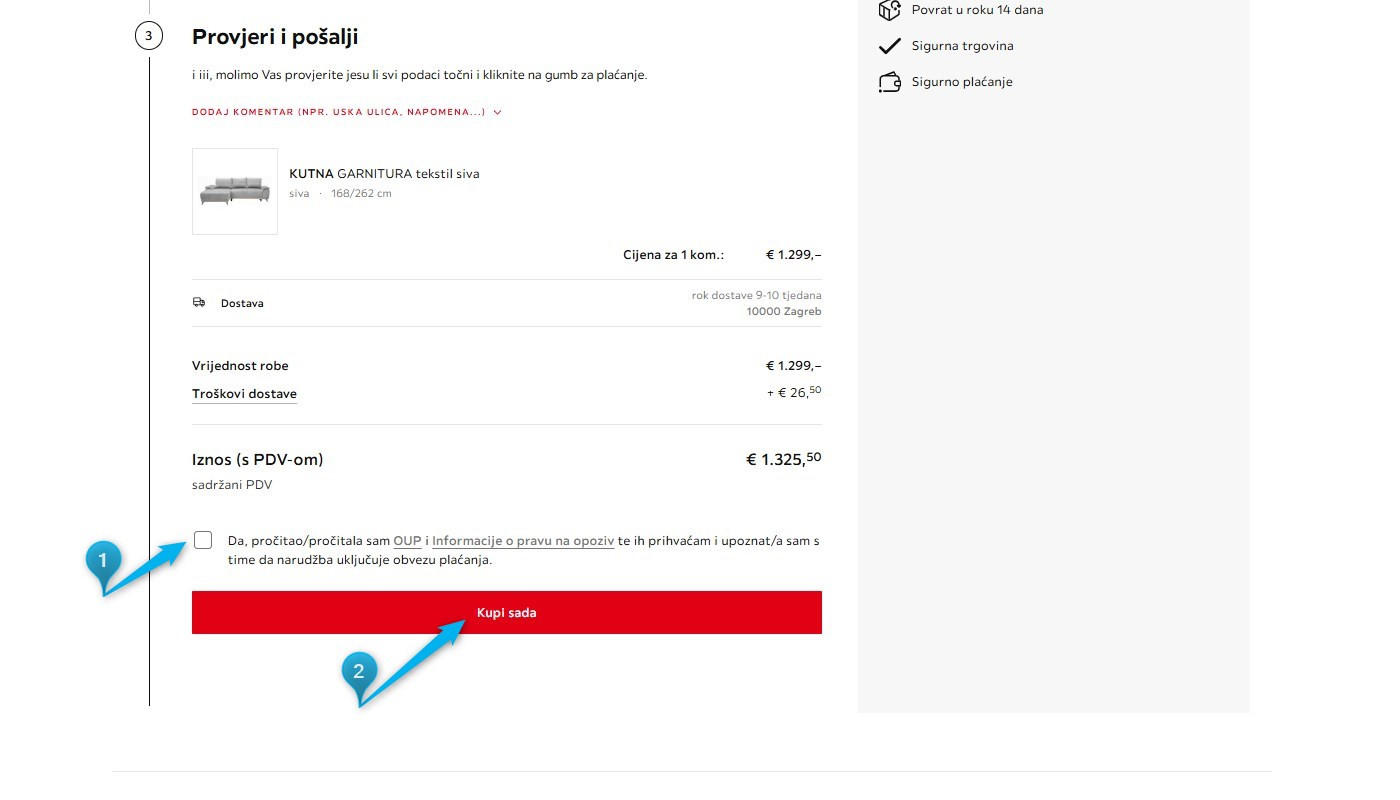Open the OUP terms link
The height and width of the screenshot is (800, 1400).
[407, 541]
